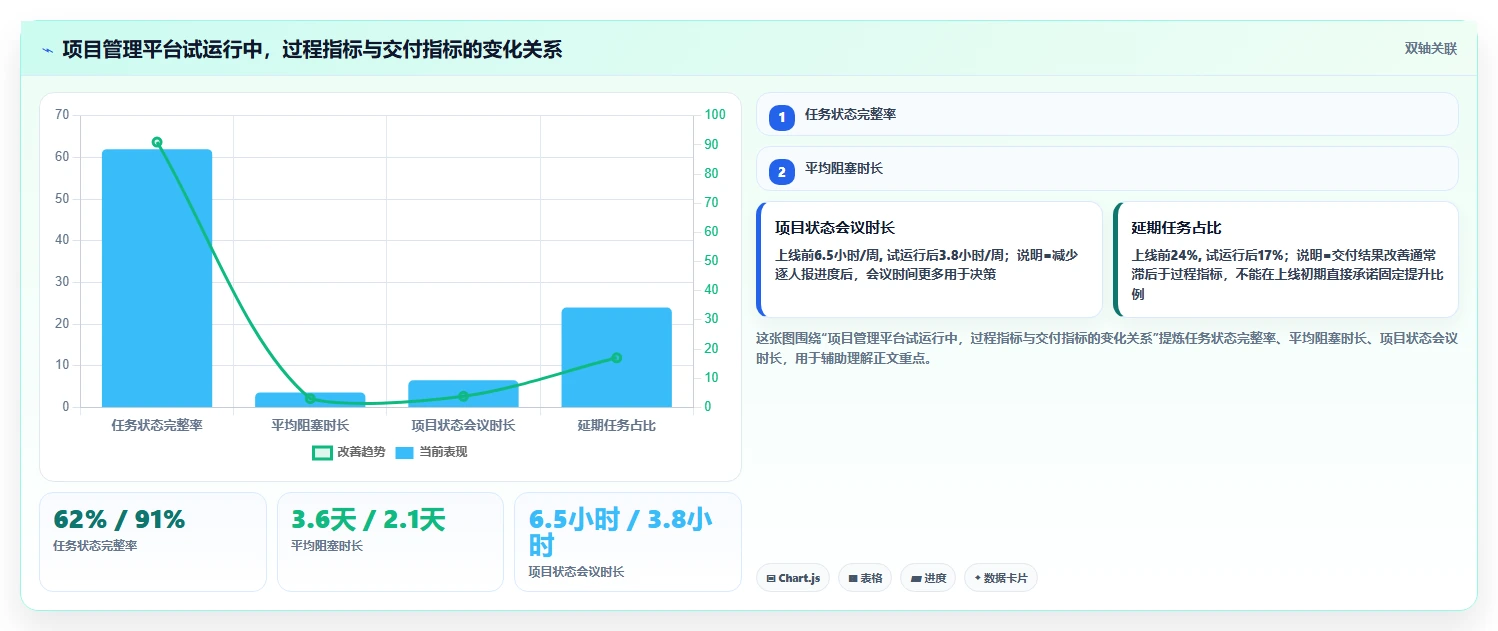Open the 项目状态会议时长 card title

point(835,228)
